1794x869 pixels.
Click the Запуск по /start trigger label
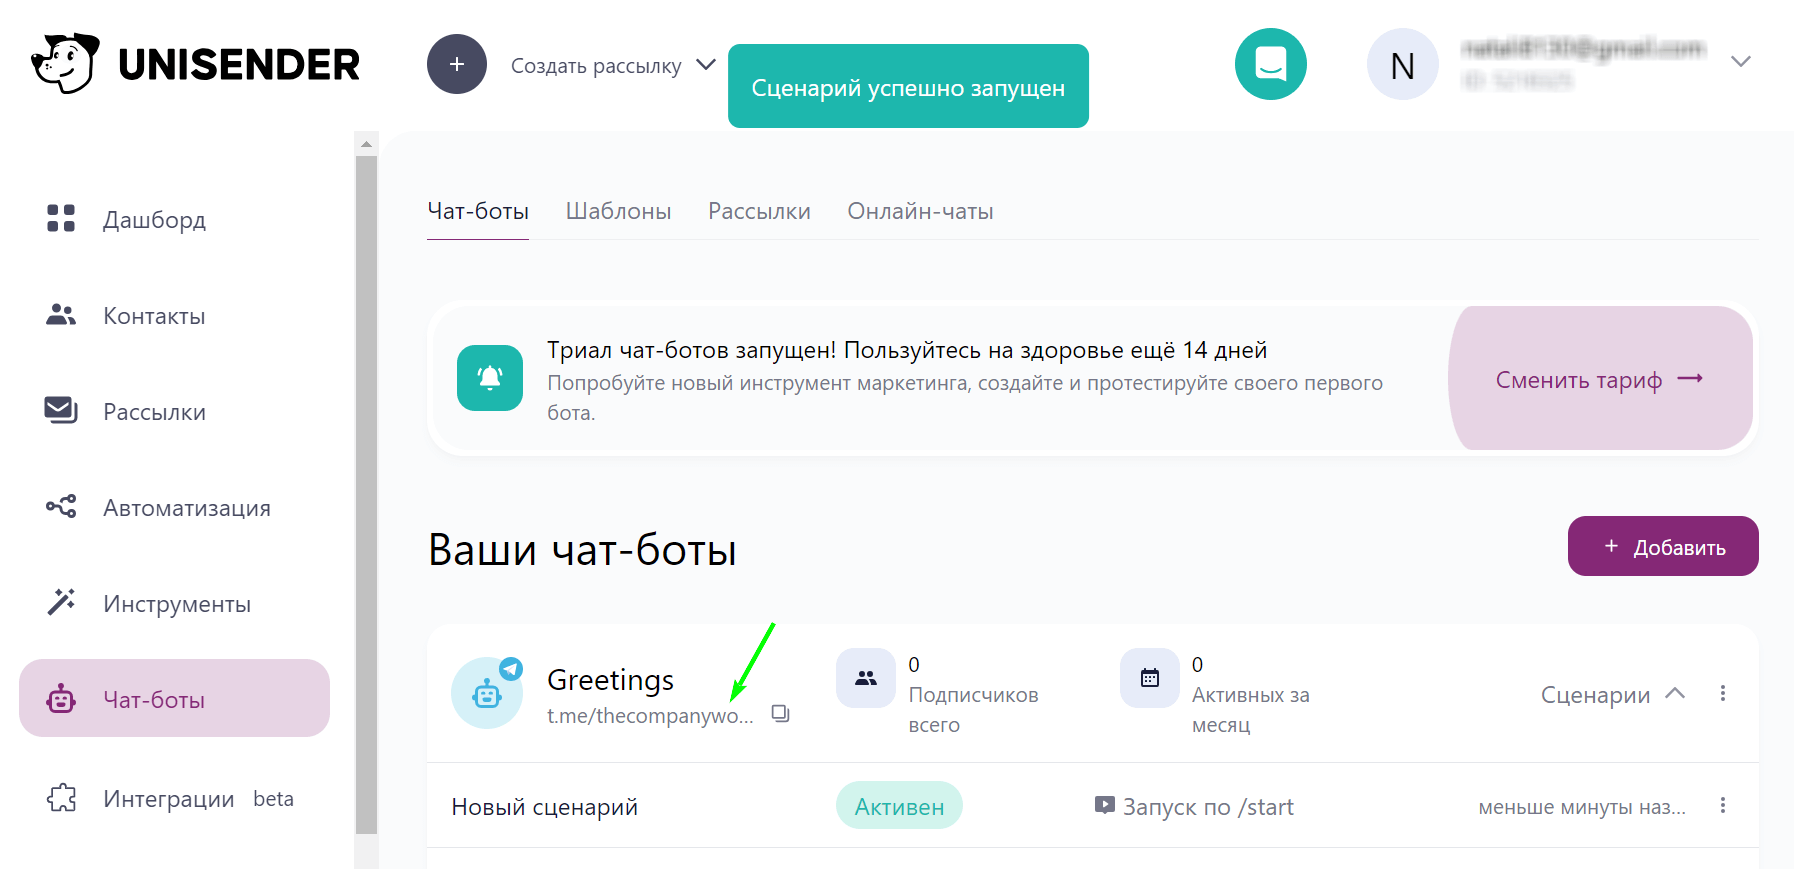point(1194,806)
